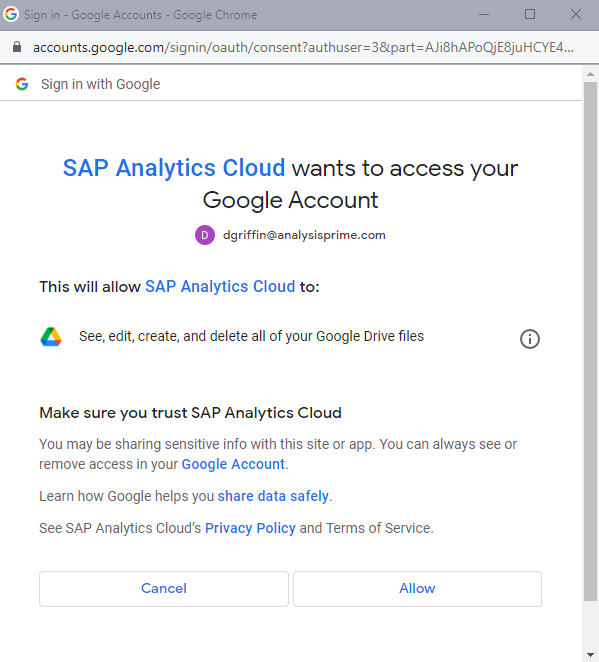Click the Google Drive triangle icon
Image resolution: width=599 pixels, height=662 pixels.
(x=51, y=336)
